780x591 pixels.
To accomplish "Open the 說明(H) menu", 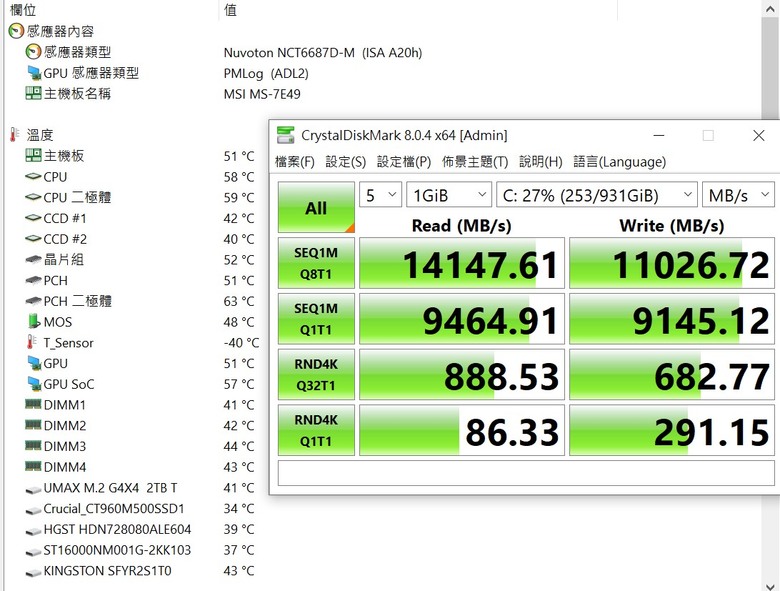I will pos(541,162).
